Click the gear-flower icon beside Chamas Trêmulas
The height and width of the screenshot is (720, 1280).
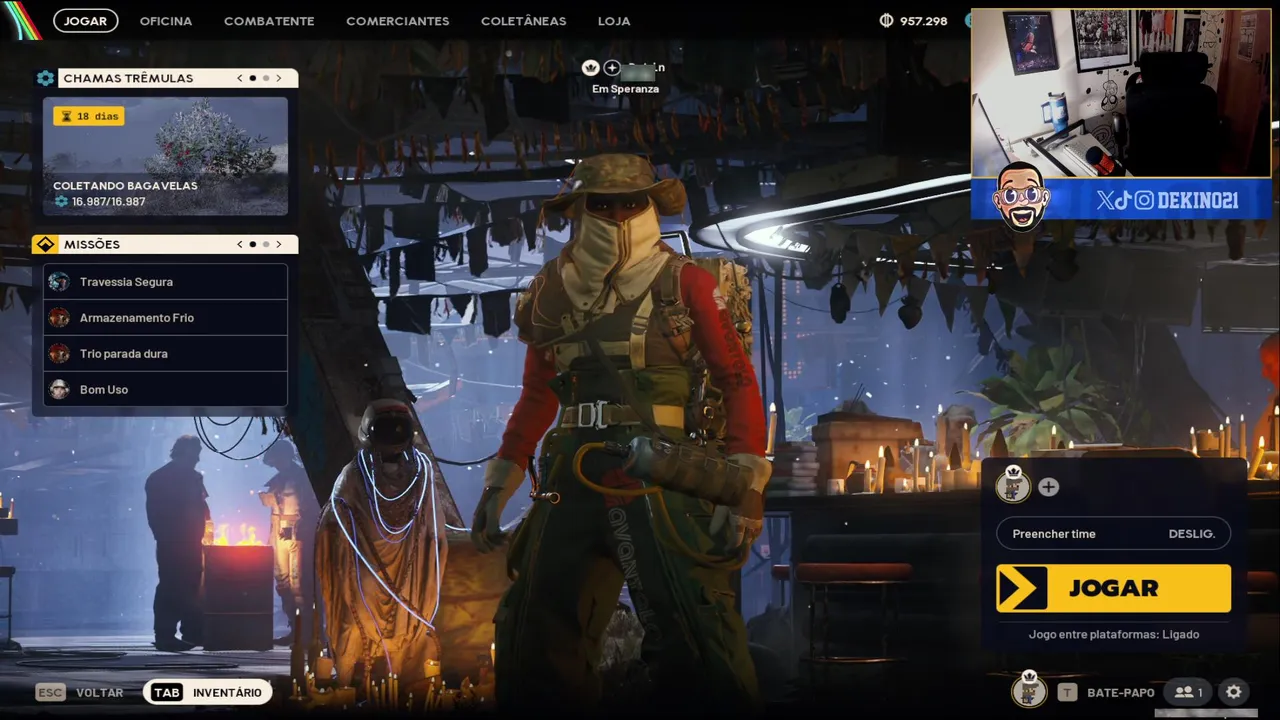point(45,78)
